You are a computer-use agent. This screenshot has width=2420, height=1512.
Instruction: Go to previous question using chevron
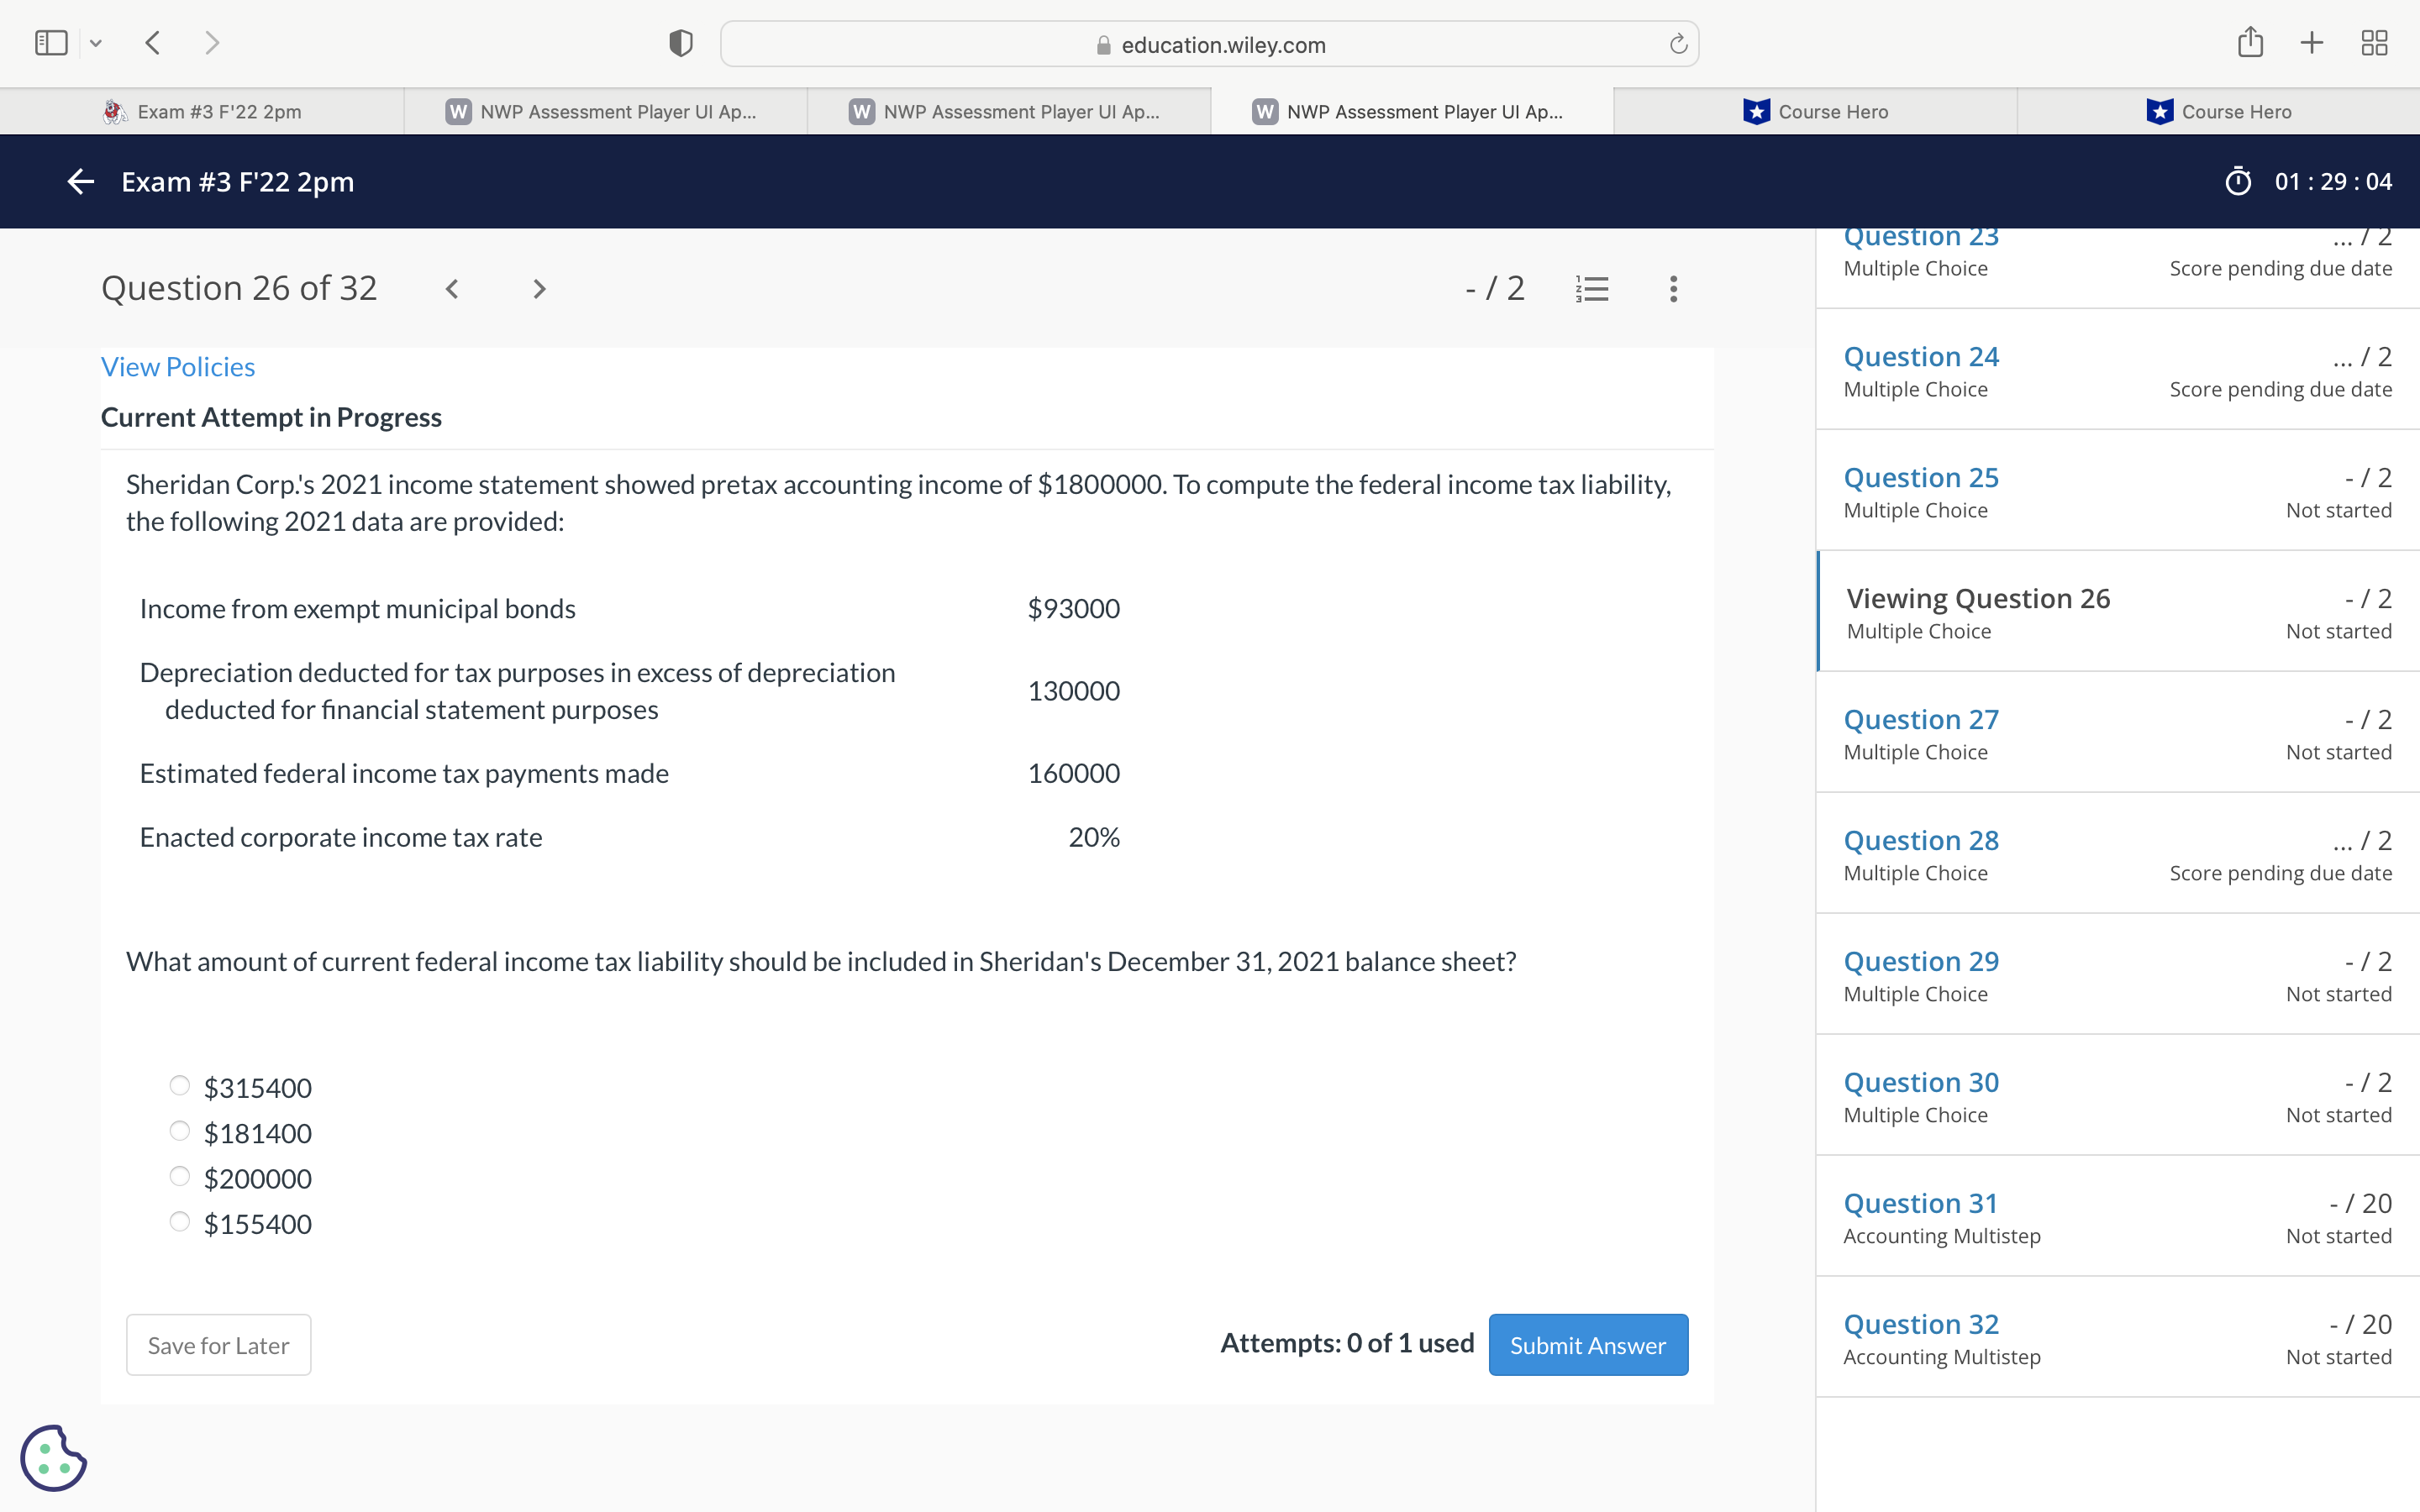[452, 289]
